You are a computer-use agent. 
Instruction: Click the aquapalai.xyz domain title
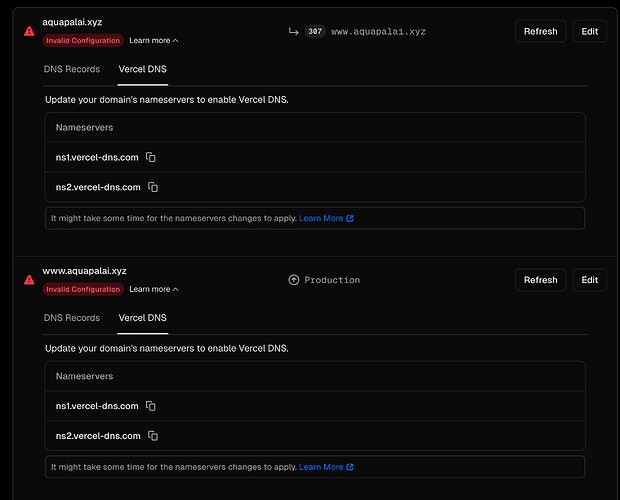72,22
